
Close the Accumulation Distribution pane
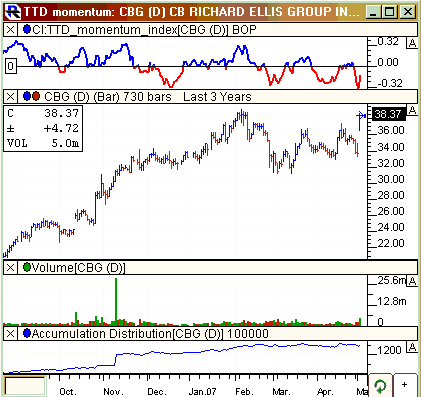pyautogui.click(x=10, y=334)
